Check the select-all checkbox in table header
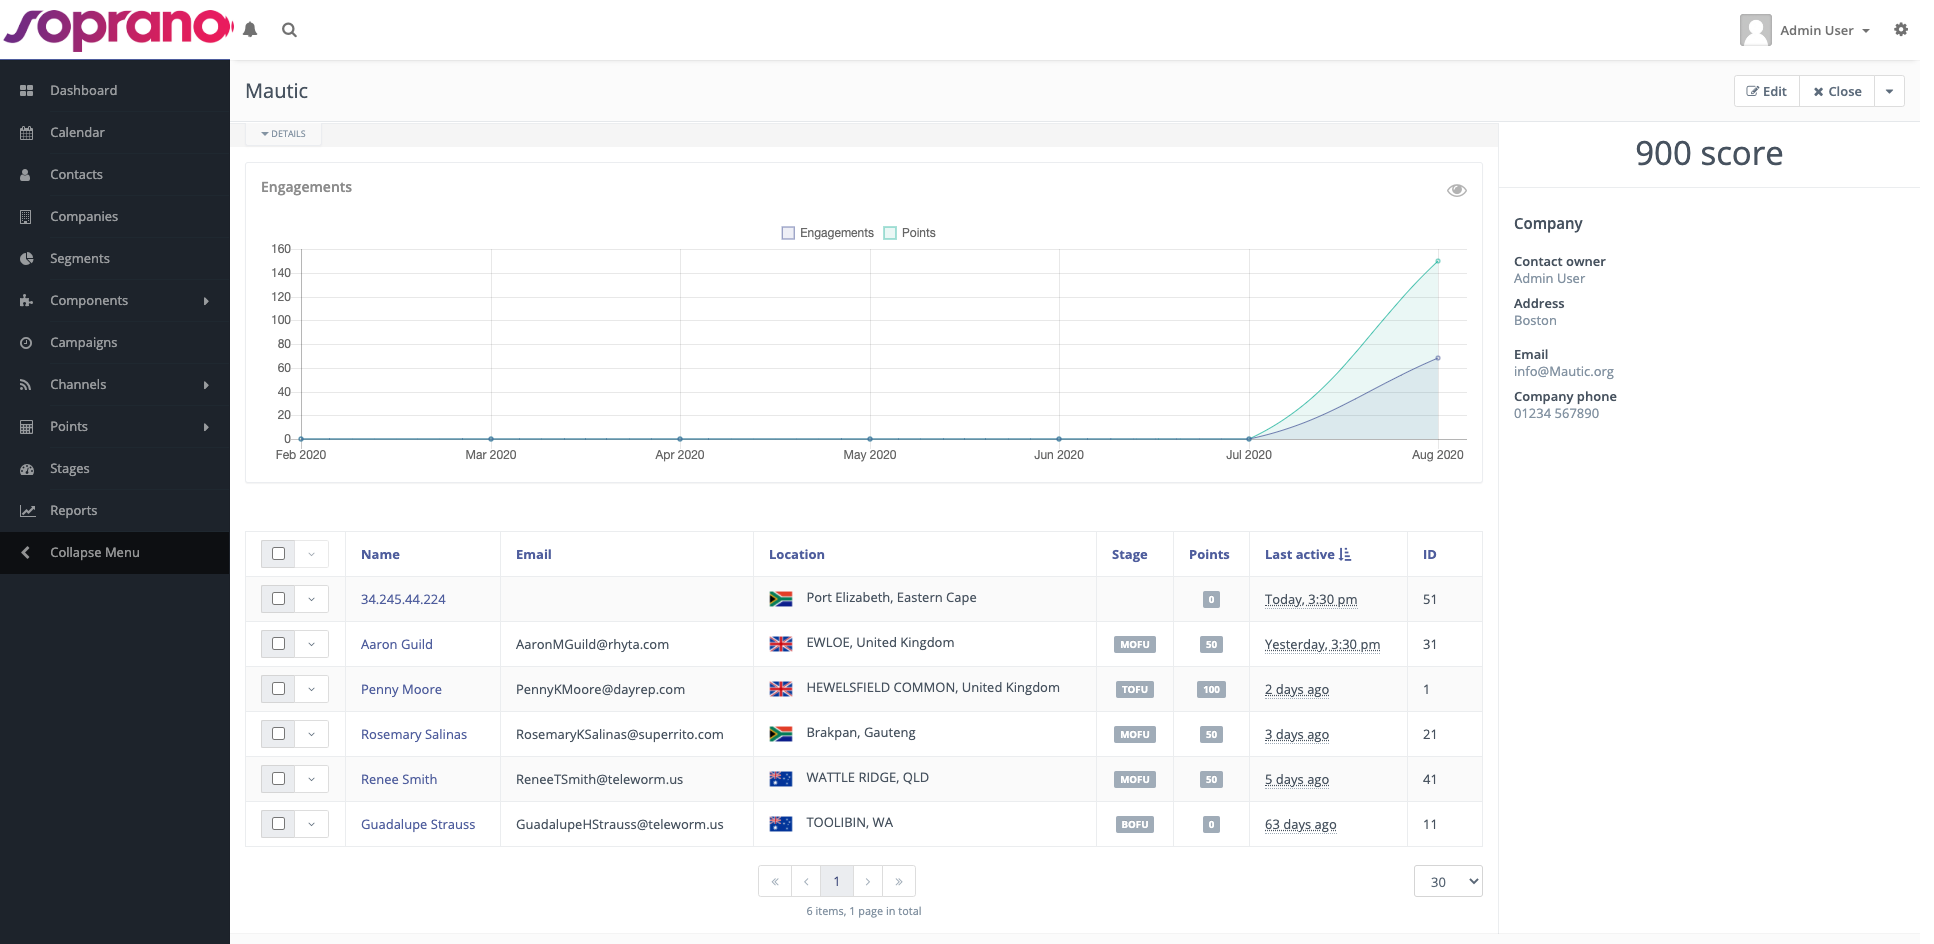Image resolution: width=1934 pixels, height=944 pixels. coord(278,554)
